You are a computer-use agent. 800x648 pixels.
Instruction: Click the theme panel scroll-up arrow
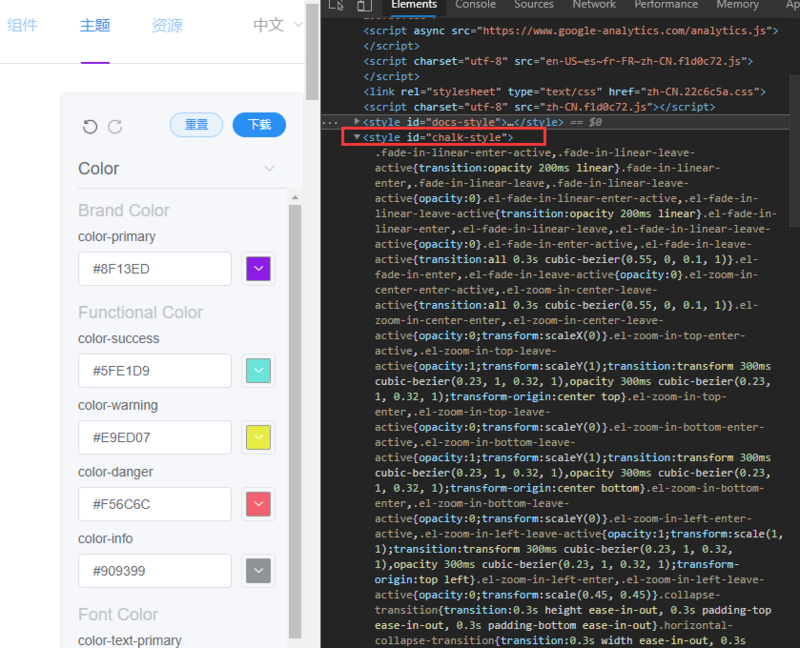pos(295,197)
